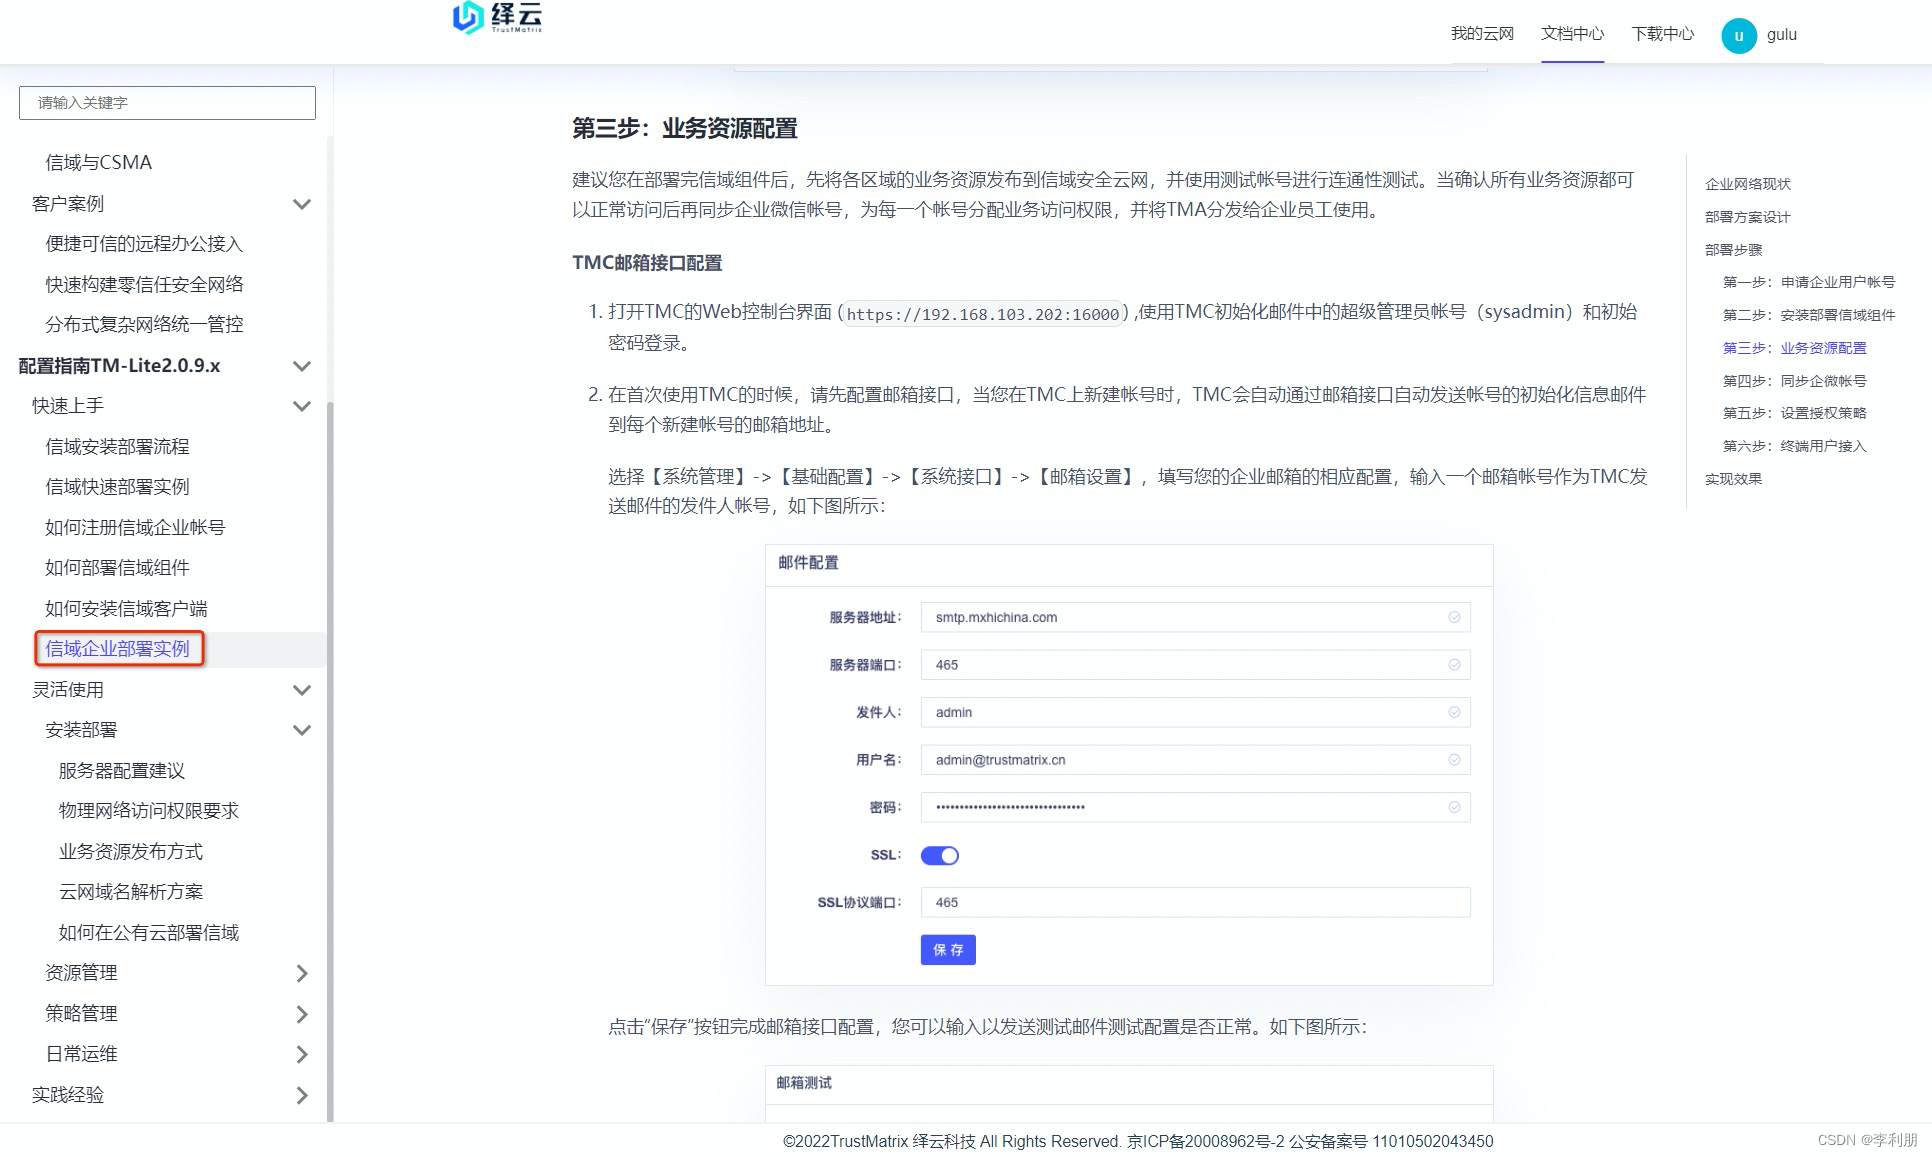Image resolution: width=1932 pixels, height=1157 pixels.
Task: Open 如何注册信域企业帐号 page
Action: click(x=135, y=528)
